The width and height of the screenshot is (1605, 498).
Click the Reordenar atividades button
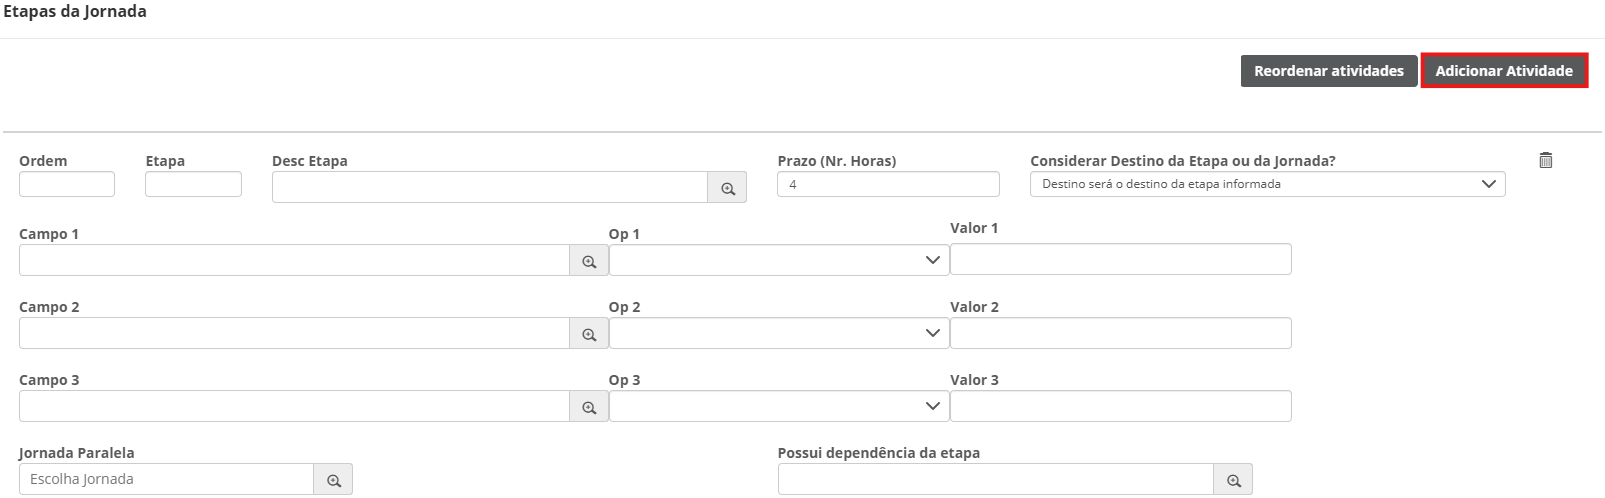click(x=1328, y=71)
